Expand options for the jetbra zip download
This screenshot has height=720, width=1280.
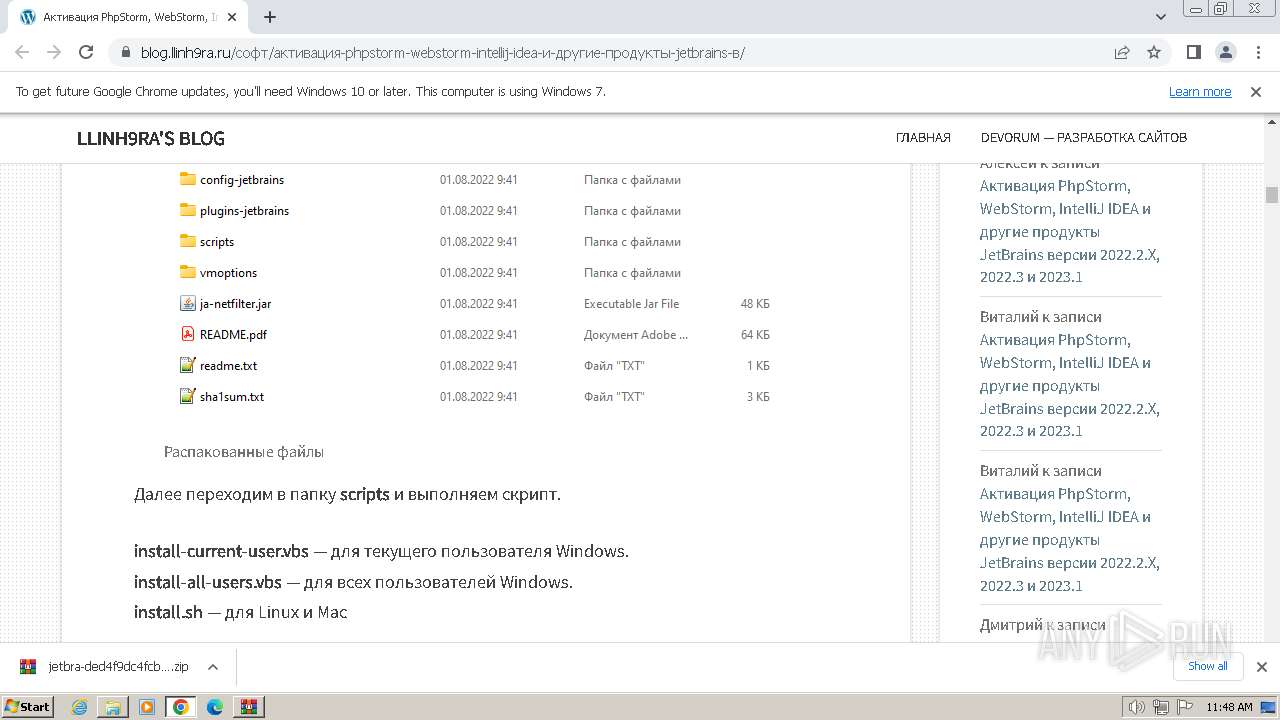point(212,667)
